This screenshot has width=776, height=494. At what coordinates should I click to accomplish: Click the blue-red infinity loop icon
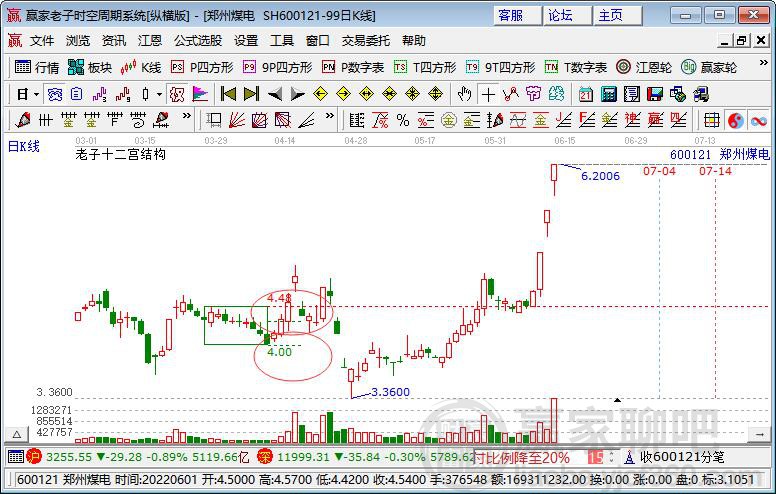758,120
